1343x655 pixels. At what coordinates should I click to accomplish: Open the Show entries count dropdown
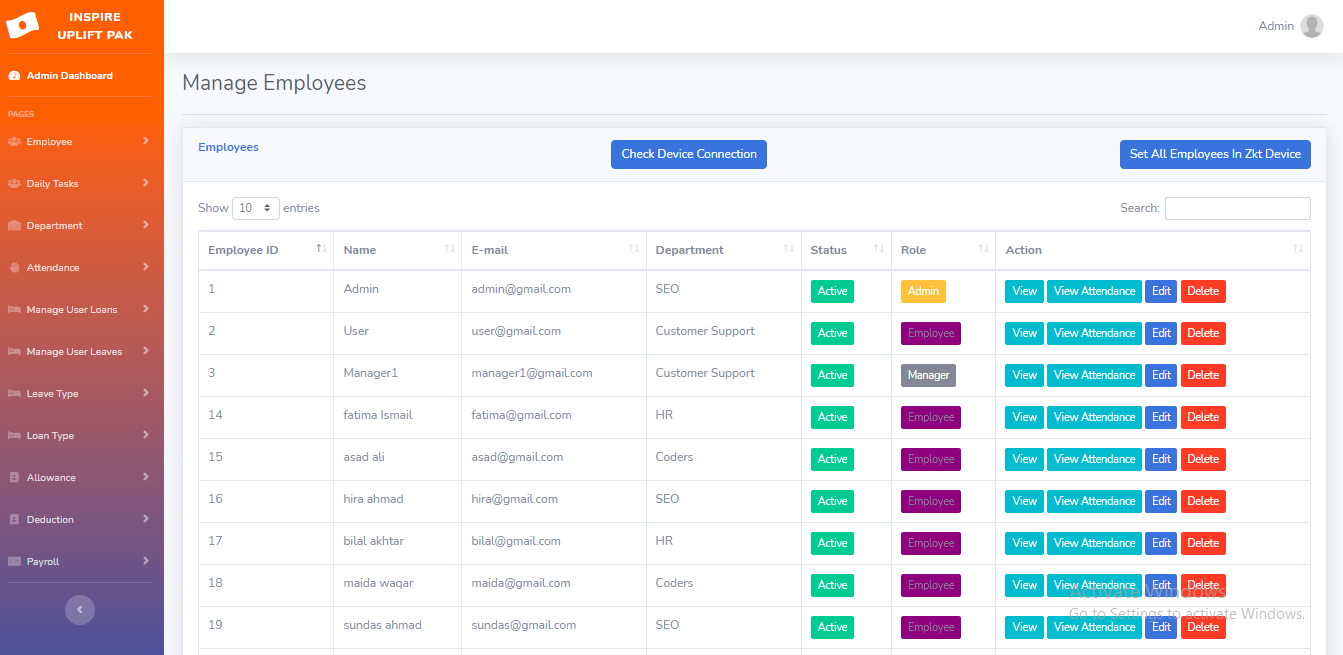pos(256,208)
